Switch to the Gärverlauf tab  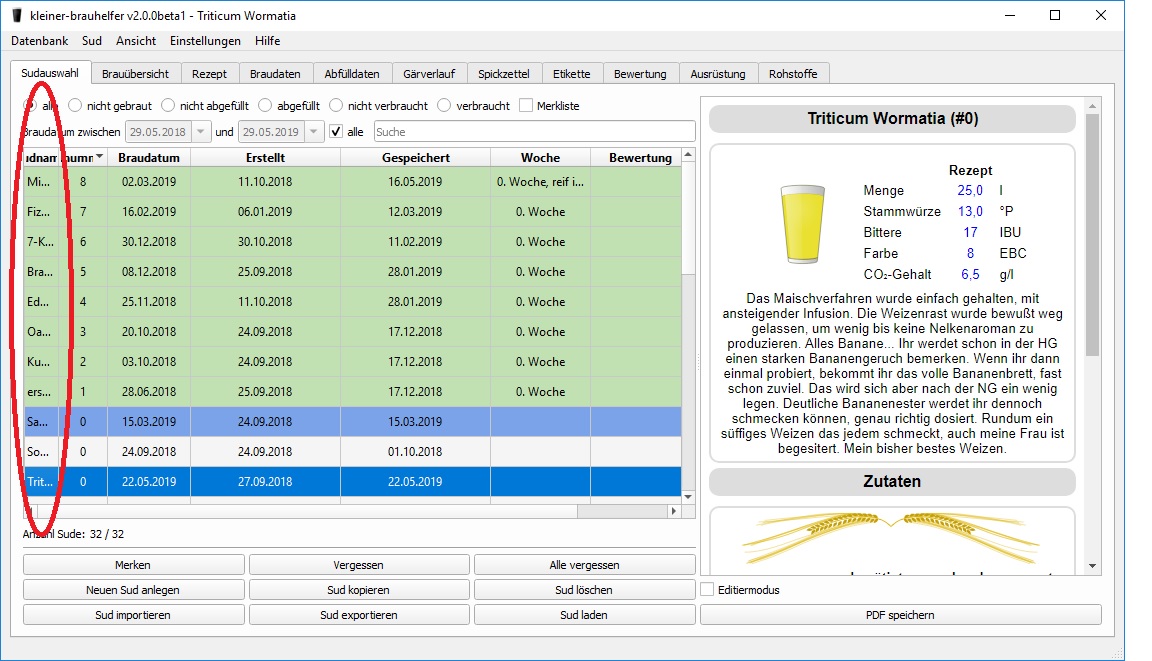pos(429,74)
